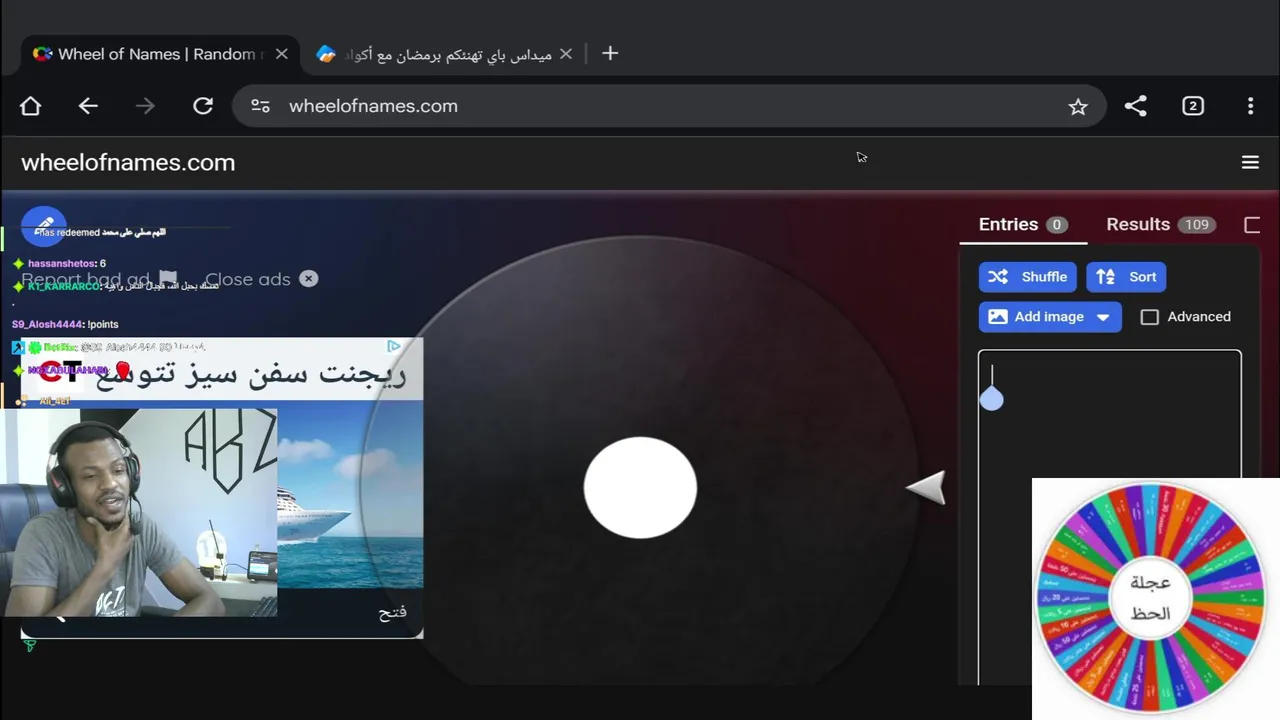The width and height of the screenshot is (1280, 720).
Task: Open wheelofnames hamburger menu
Action: pyautogui.click(x=1250, y=162)
